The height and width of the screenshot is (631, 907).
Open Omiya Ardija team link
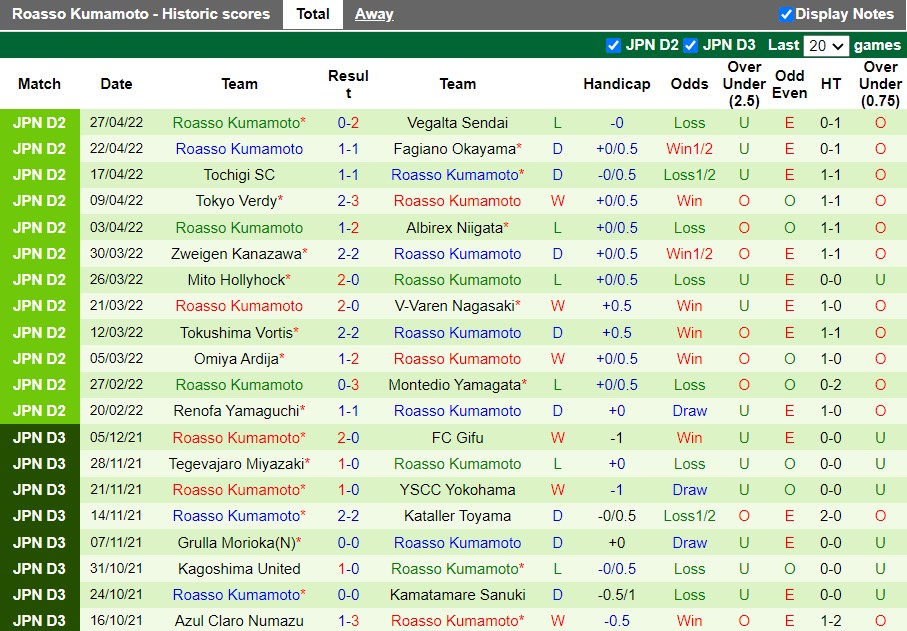236,359
